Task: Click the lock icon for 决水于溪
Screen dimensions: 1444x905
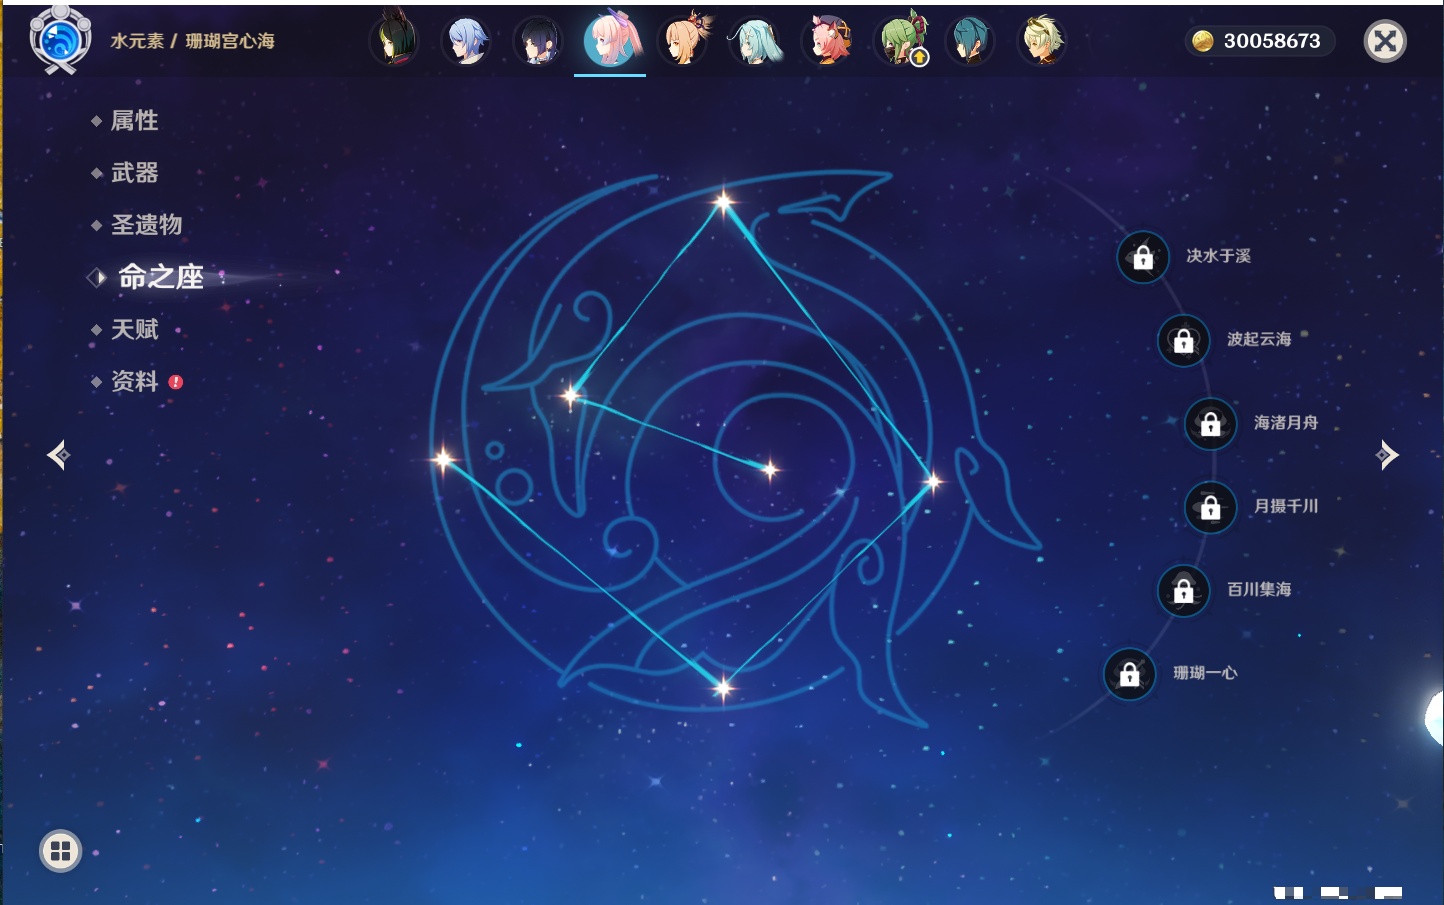Action: pos(1143,257)
